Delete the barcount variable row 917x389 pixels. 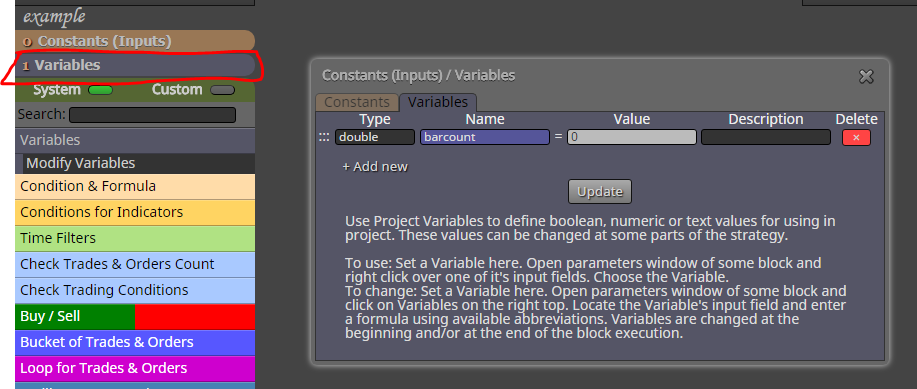click(x=856, y=137)
